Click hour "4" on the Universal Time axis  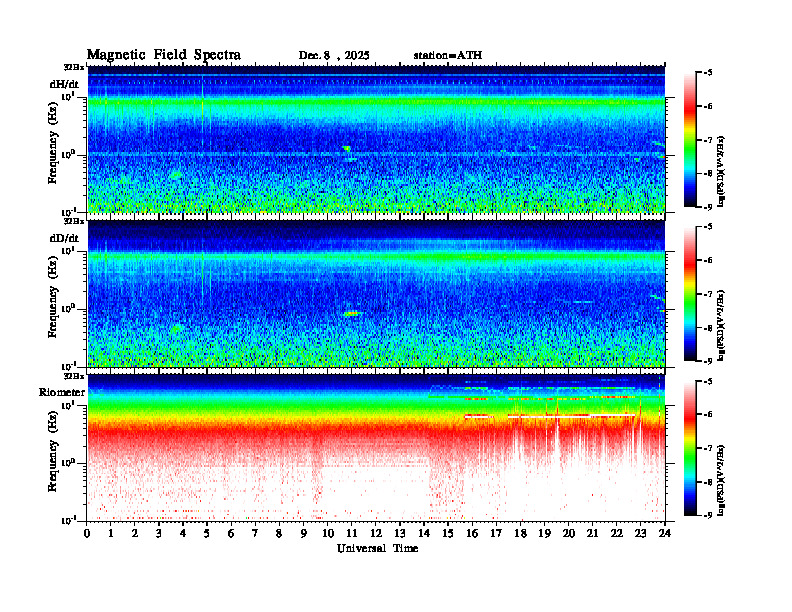tap(183, 534)
